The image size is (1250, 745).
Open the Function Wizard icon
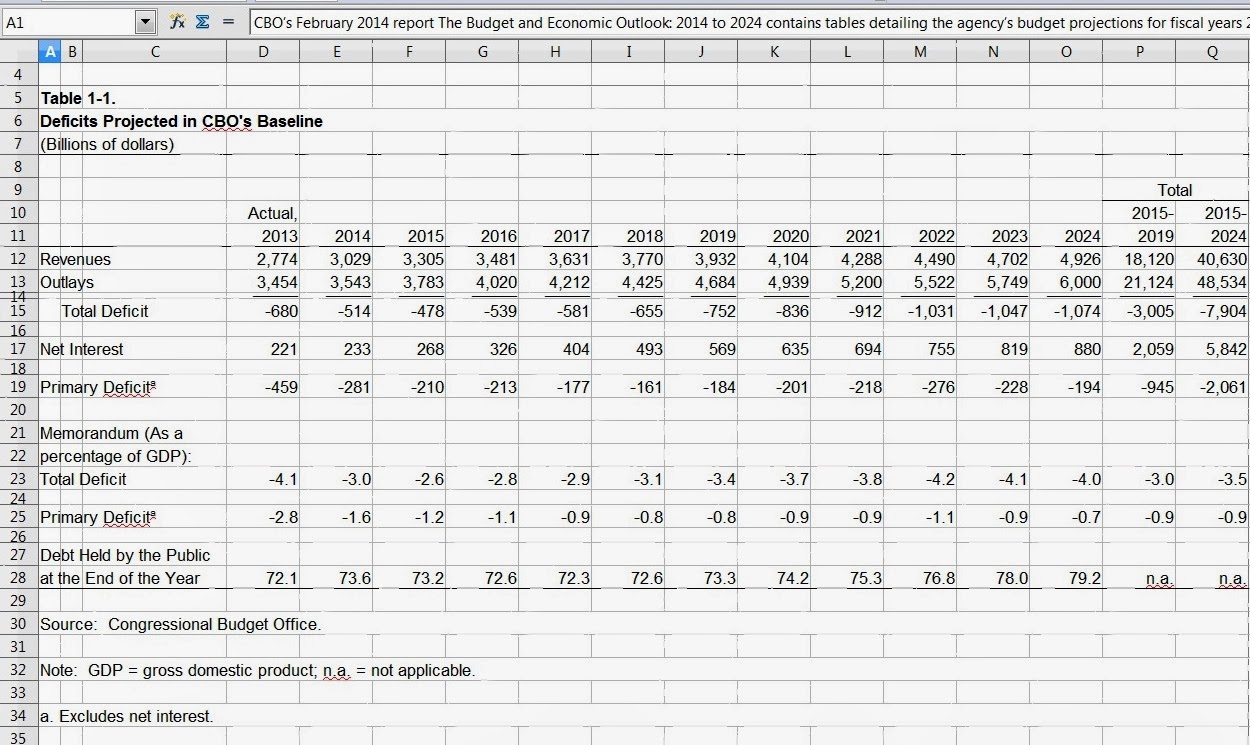pyautogui.click(x=177, y=21)
